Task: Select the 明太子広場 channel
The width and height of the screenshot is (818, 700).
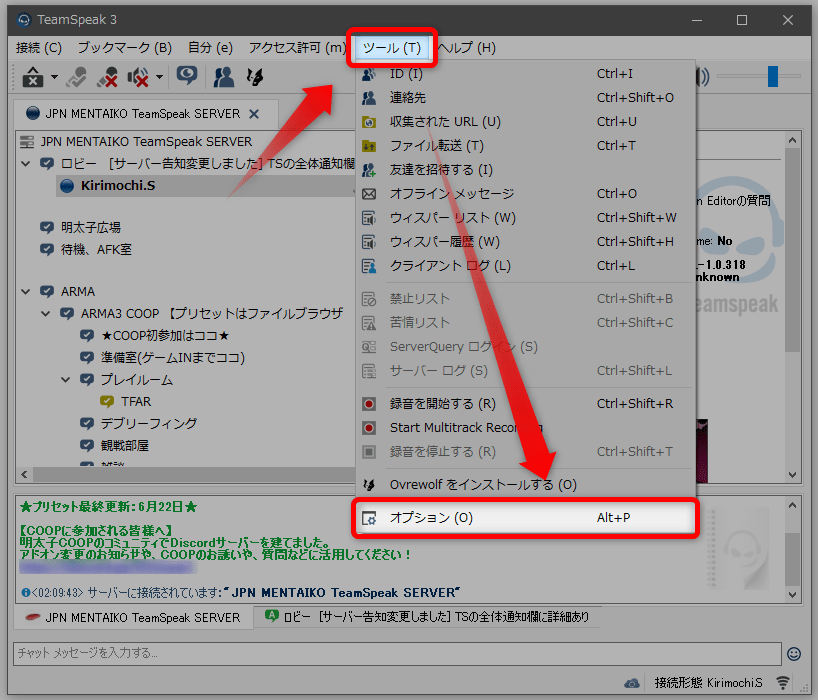Action: tap(91, 227)
